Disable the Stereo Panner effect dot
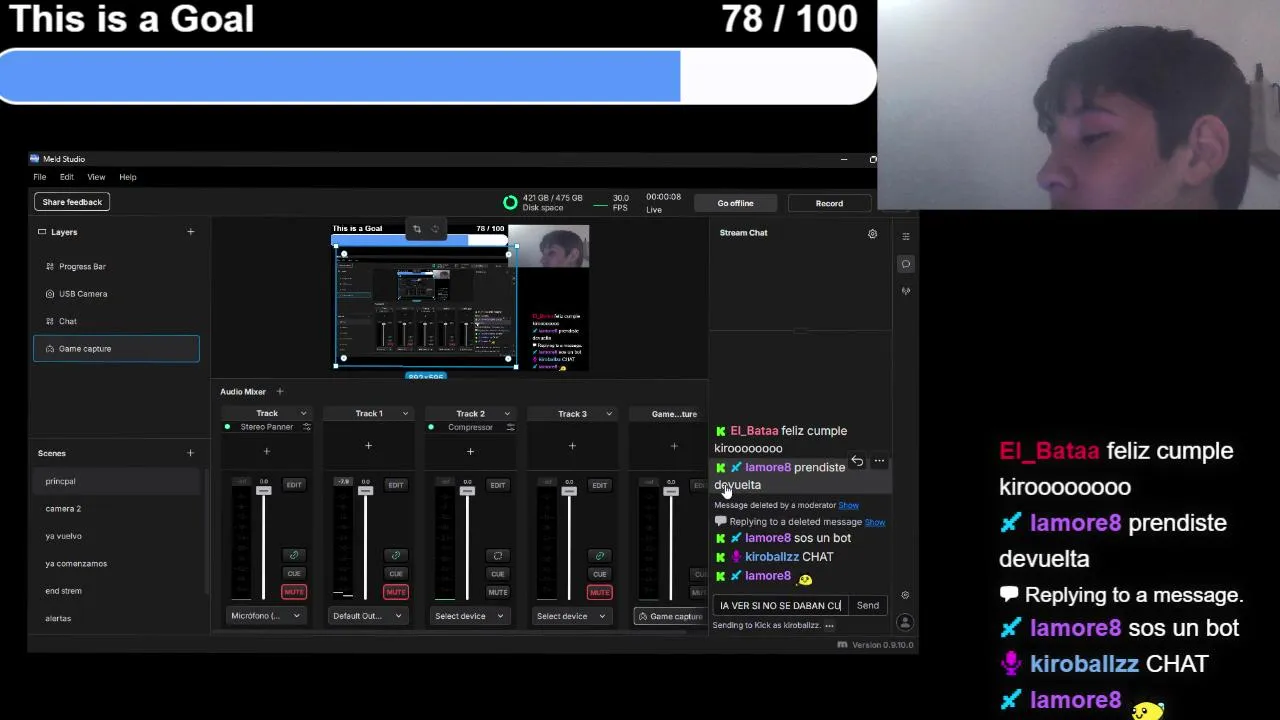The height and width of the screenshot is (720, 1280). coord(227,427)
